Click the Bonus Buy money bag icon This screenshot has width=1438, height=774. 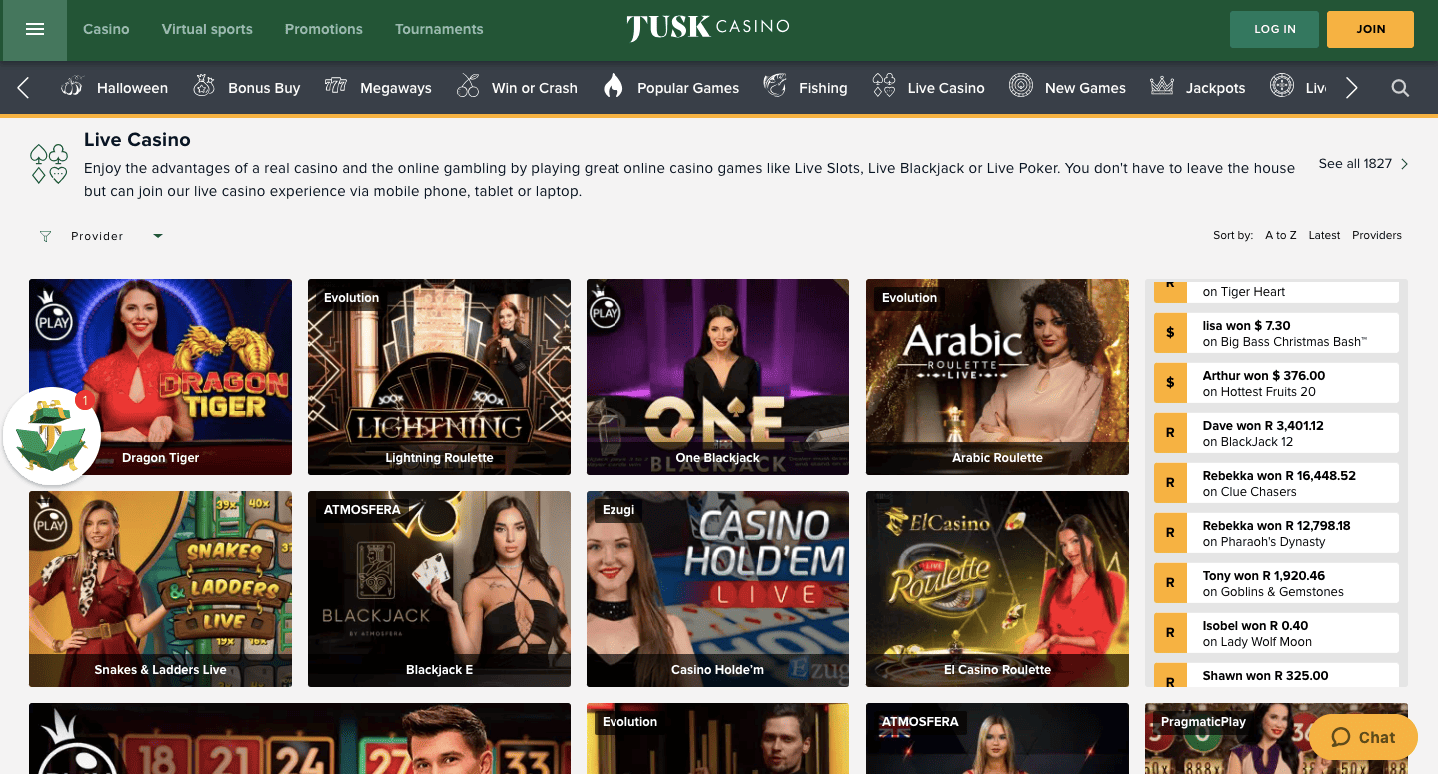[204, 87]
